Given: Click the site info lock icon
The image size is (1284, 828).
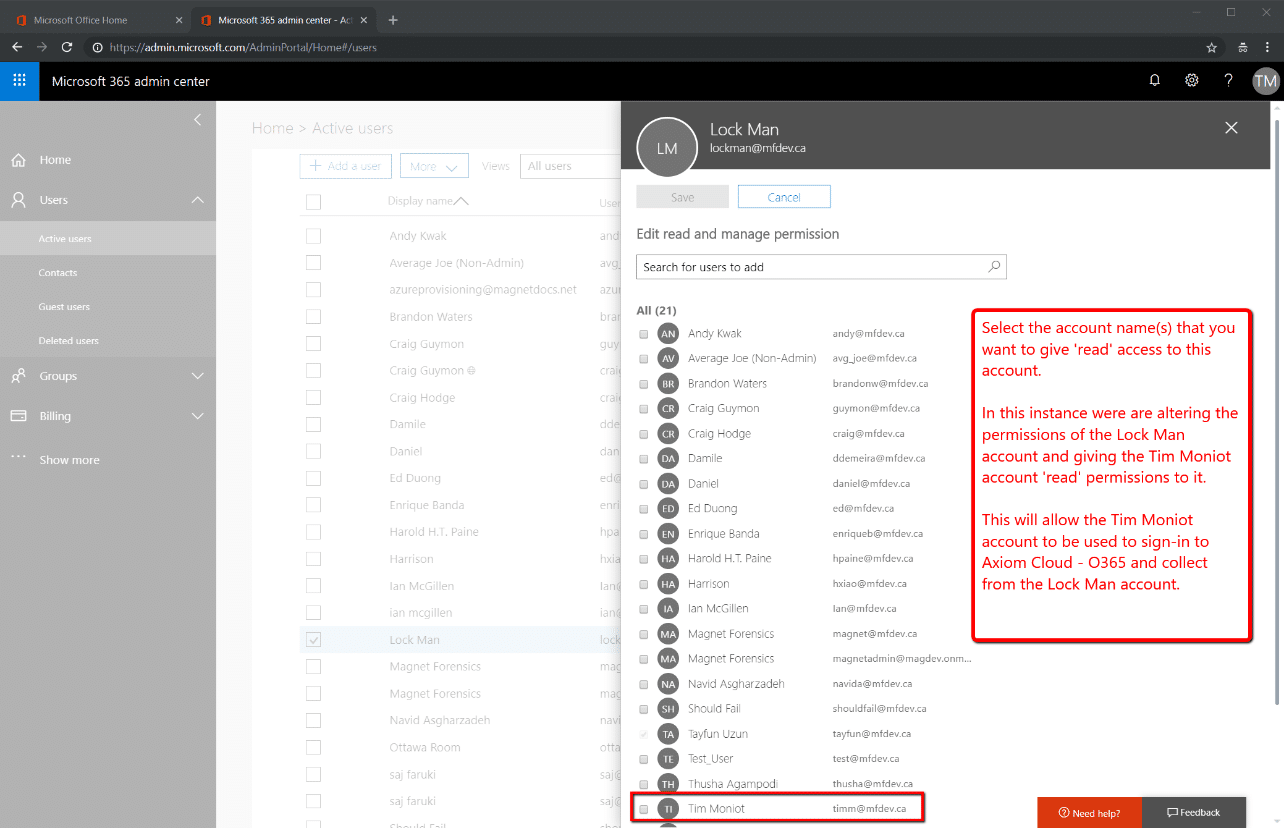Looking at the screenshot, I should tap(96, 47).
